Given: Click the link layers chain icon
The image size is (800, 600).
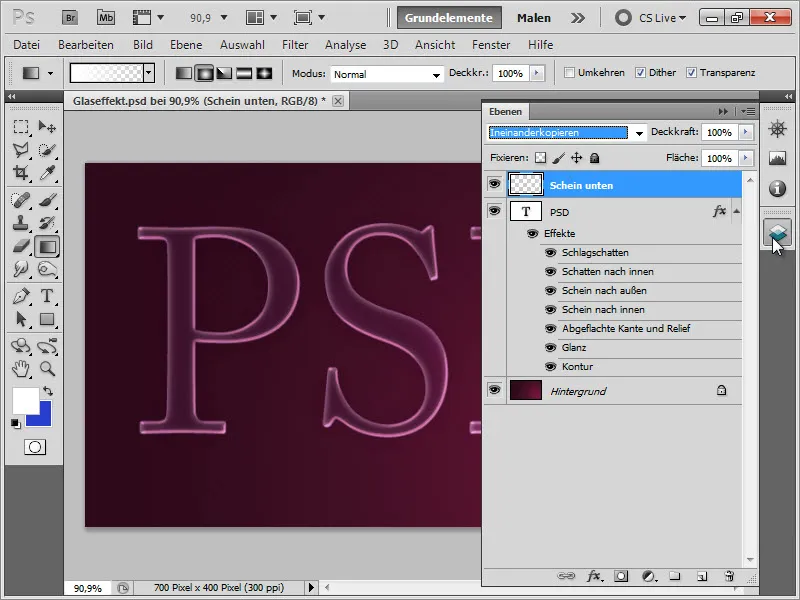Looking at the screenshot, I should coord(566,576).
